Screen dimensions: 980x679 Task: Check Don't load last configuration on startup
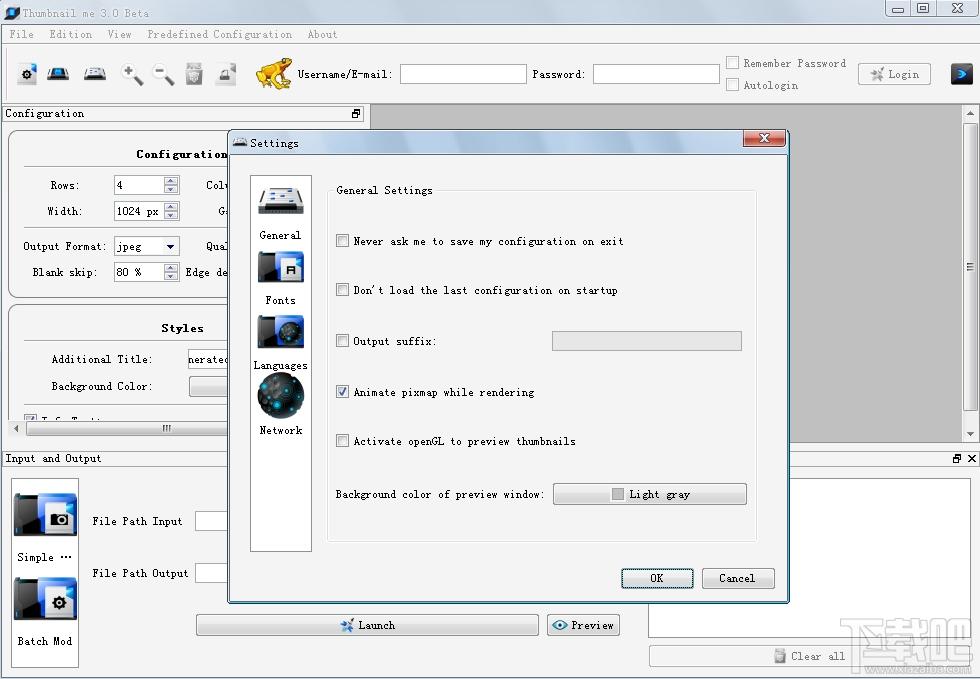[342, 289]
